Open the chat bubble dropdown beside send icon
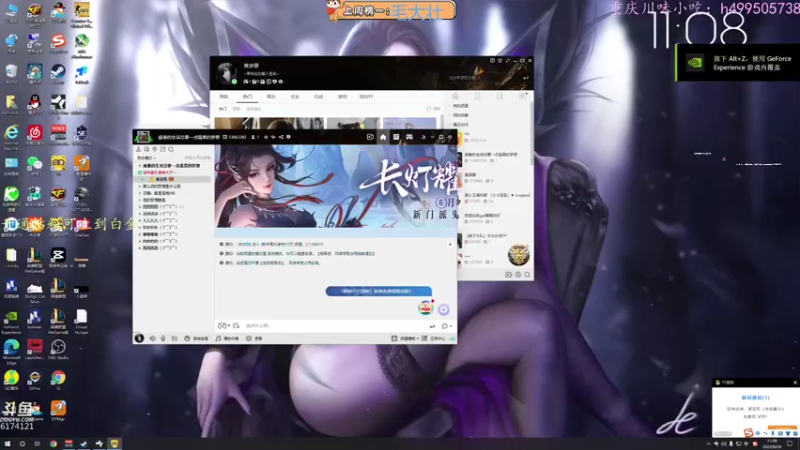The image size is (800, 450). [446, 326]
